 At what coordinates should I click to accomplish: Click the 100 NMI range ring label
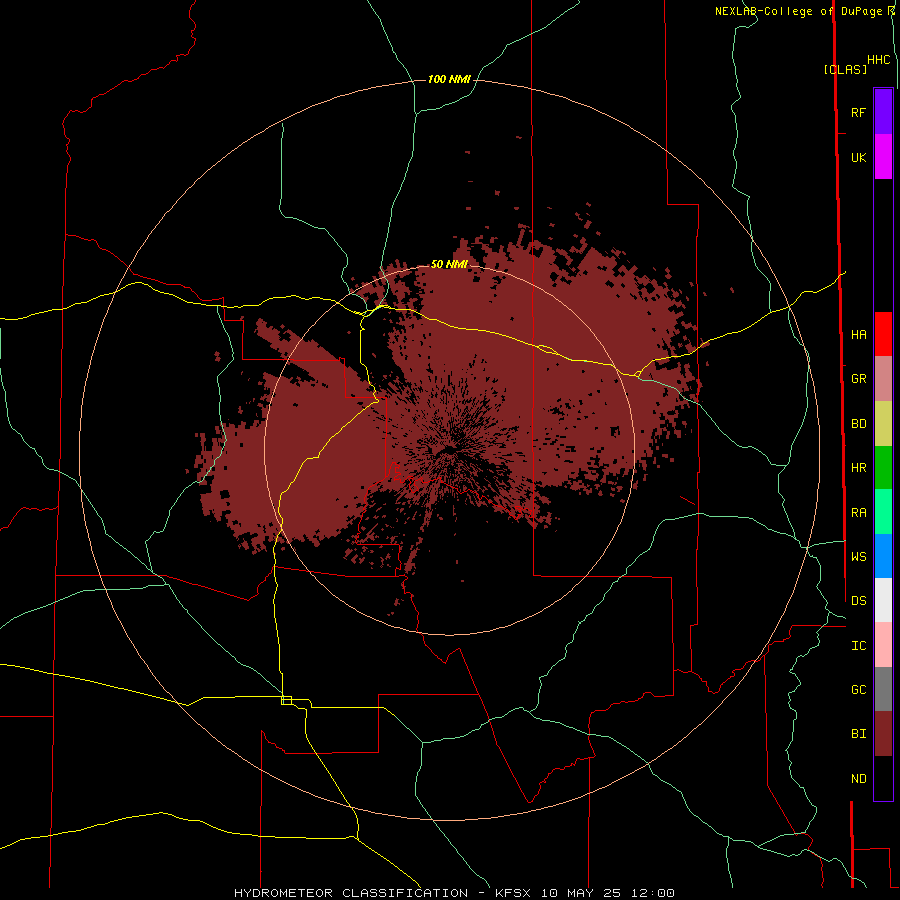click(x=449, y=79)
